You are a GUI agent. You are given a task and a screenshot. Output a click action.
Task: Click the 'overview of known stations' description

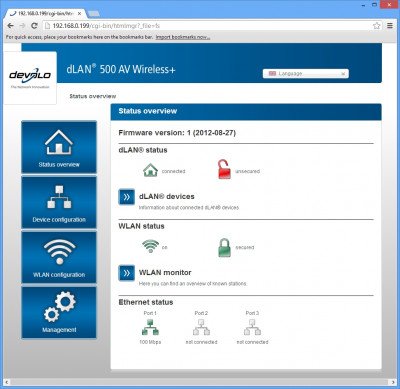193,284
